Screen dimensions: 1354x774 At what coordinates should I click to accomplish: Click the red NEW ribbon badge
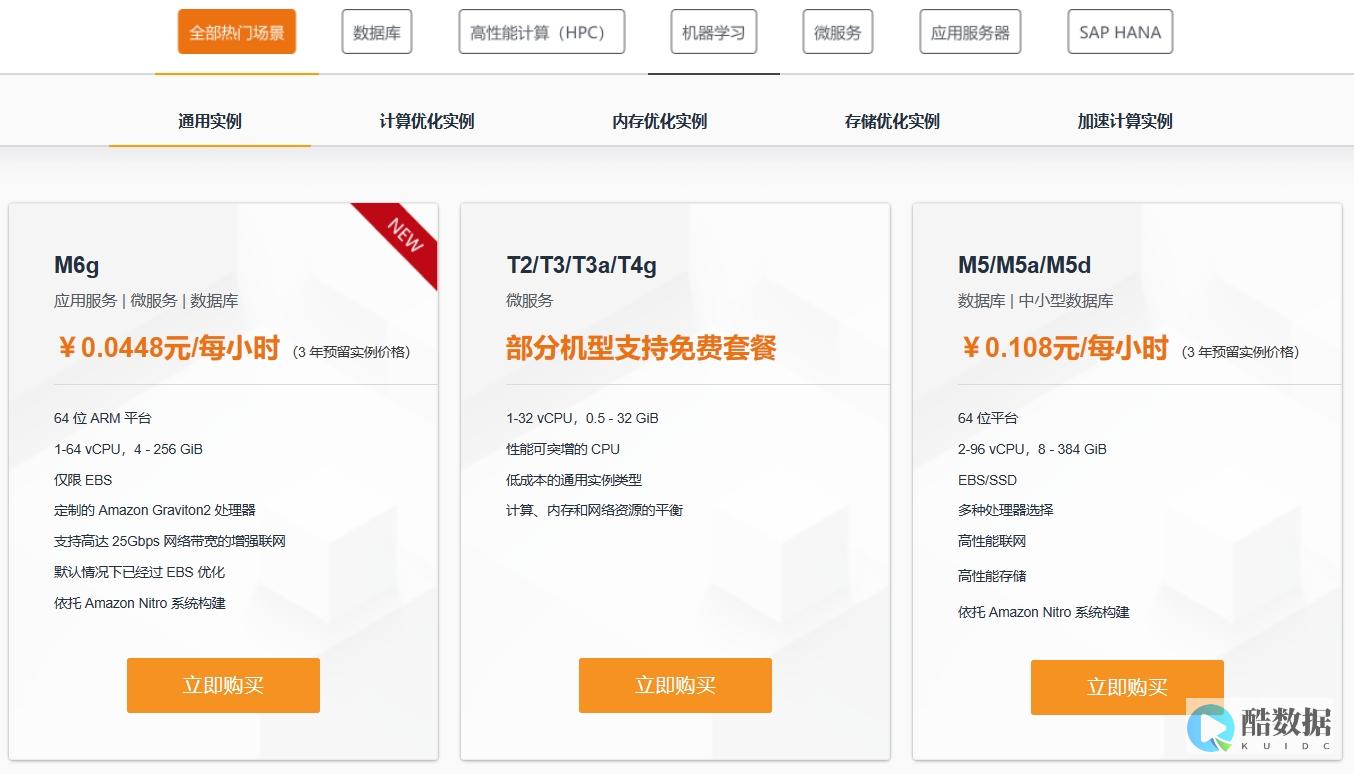[404, 236]
